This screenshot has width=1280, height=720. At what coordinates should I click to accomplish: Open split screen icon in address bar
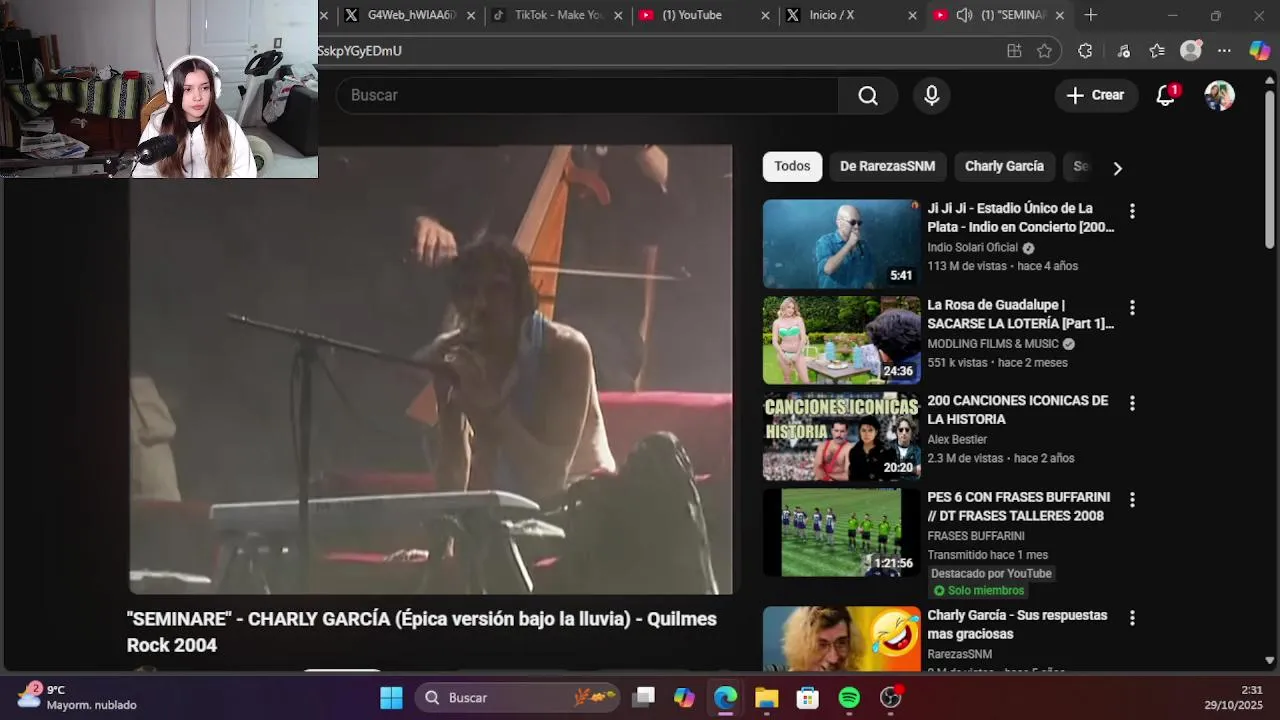tap(1014, 51)
